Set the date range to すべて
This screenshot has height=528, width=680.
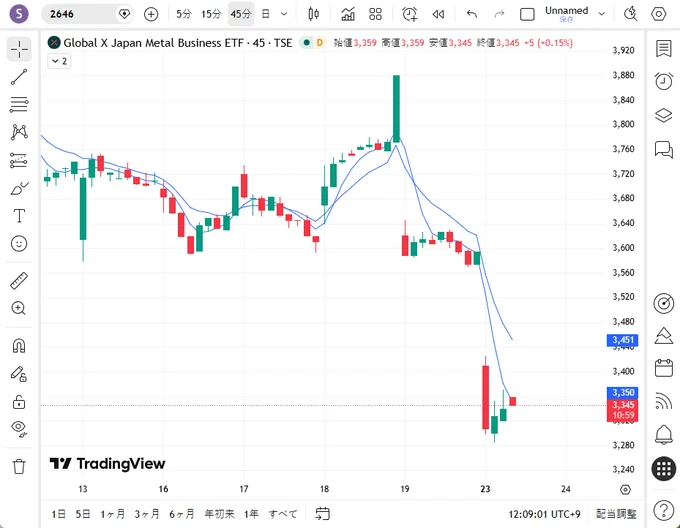click(283, 514)
